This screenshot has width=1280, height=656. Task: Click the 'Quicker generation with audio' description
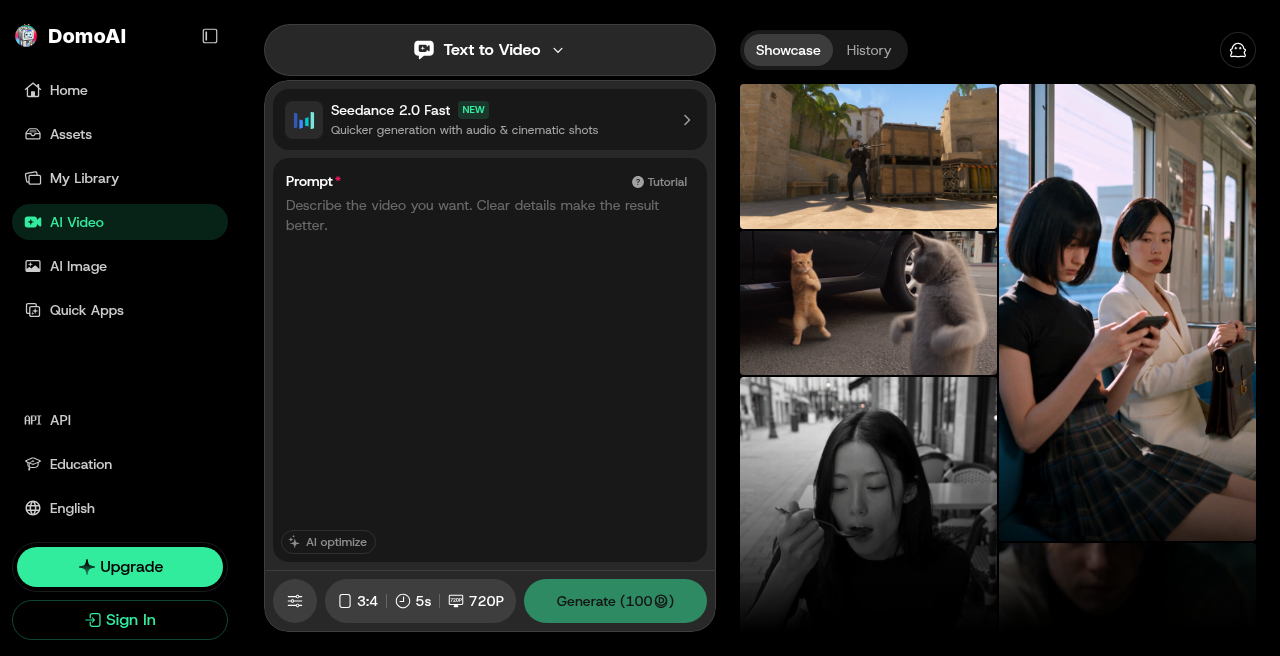click(465, 130)
